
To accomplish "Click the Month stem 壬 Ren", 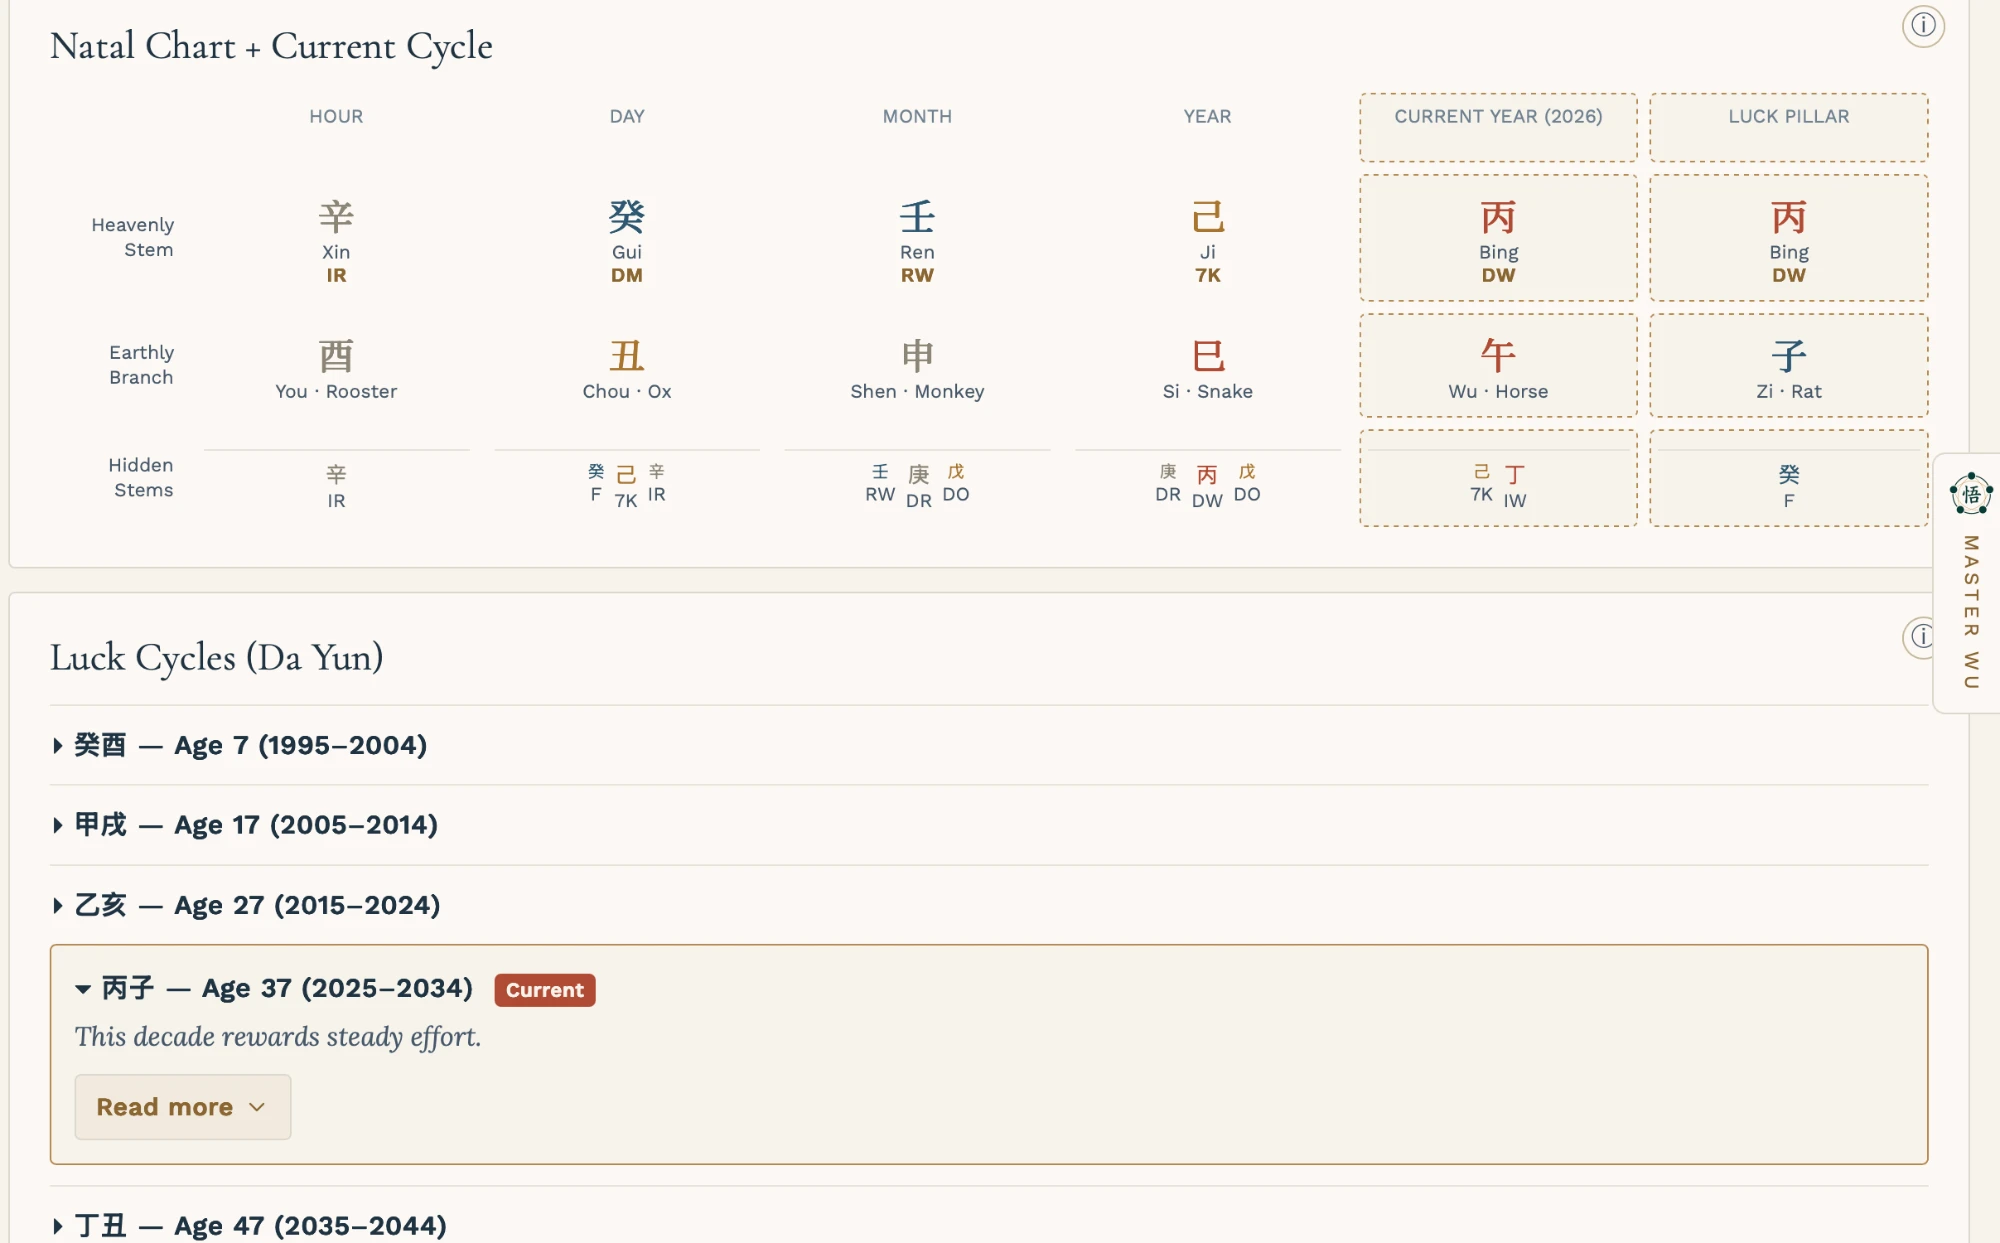I will pos(917,241).
